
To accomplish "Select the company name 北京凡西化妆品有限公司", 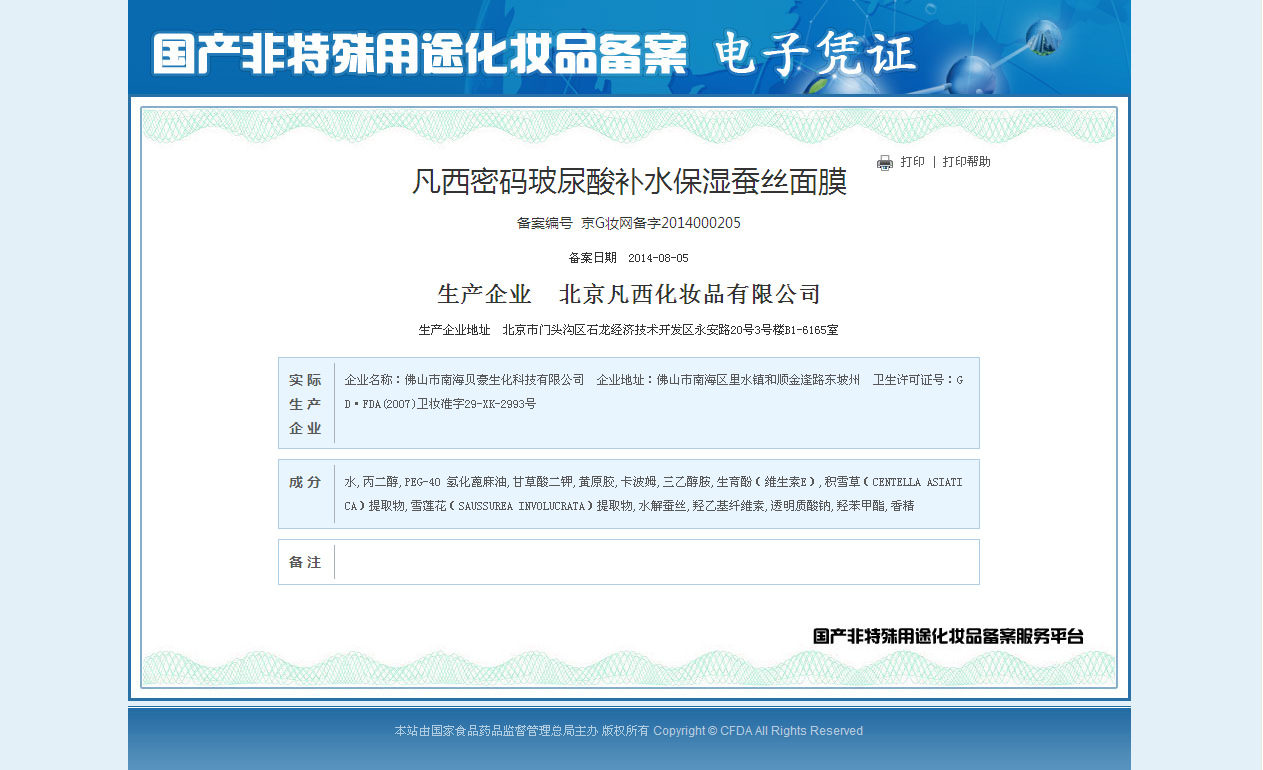I will pyautogui.click(x=690, y=294).
